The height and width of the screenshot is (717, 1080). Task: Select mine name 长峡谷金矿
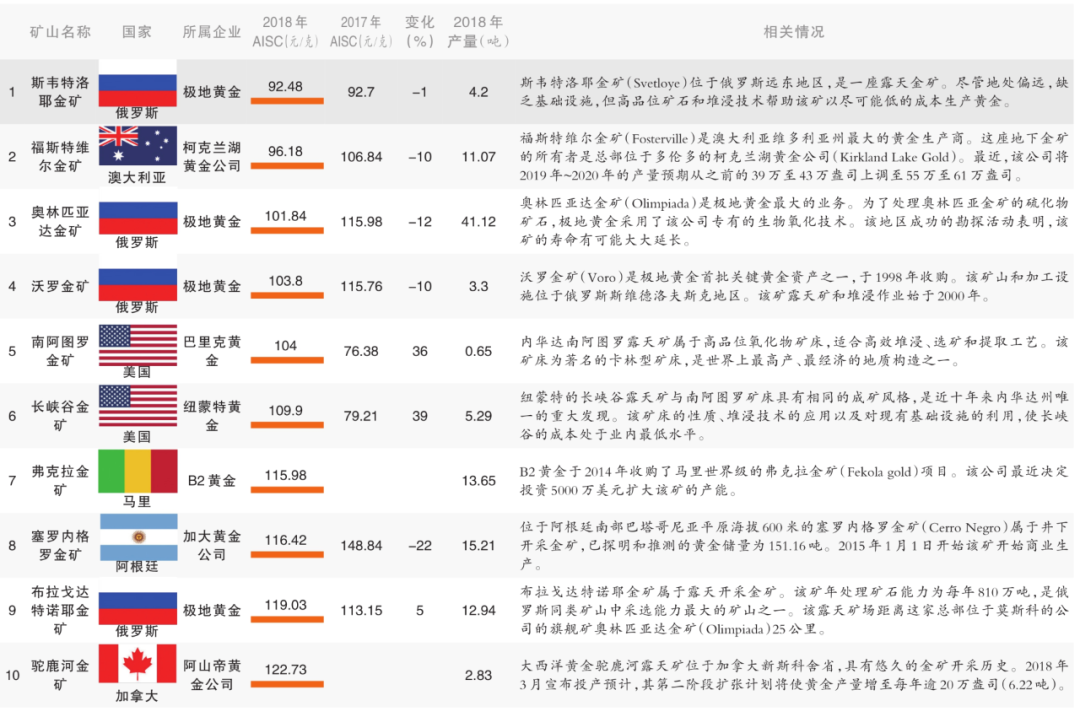click(x=60, y=416)
